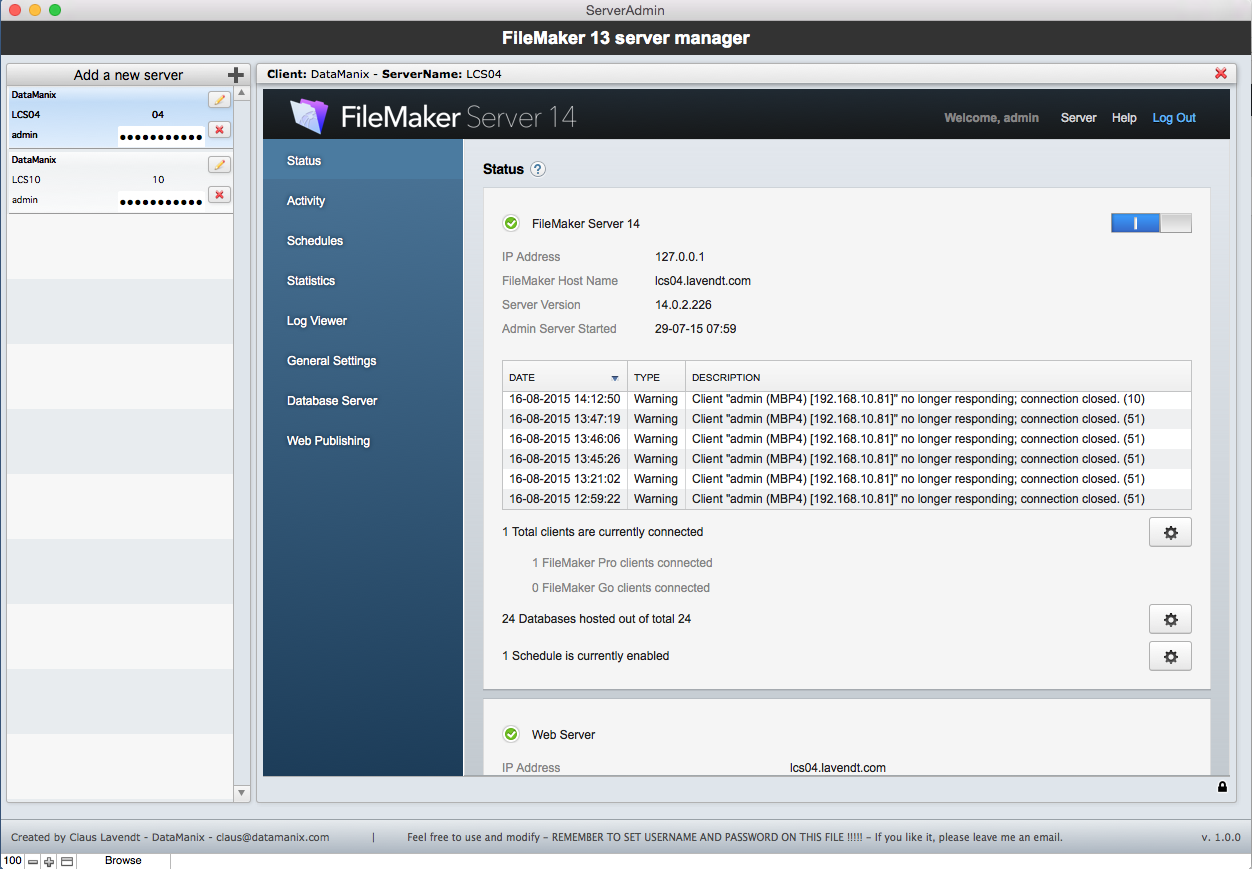1252x869 pixels.
Task: Click the Server link in header
Action: [1078, 117]
